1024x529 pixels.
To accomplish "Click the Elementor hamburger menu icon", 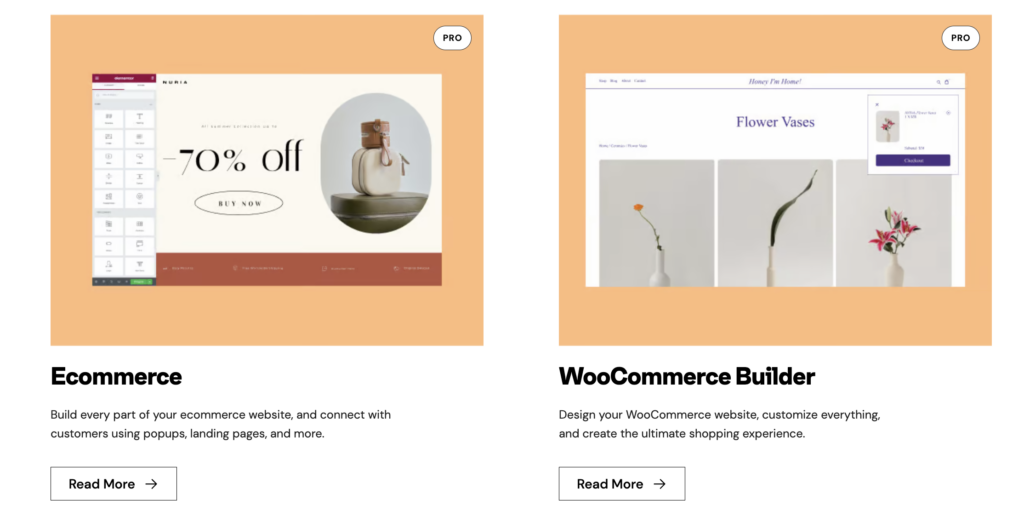I will click(x=96, y=78).
